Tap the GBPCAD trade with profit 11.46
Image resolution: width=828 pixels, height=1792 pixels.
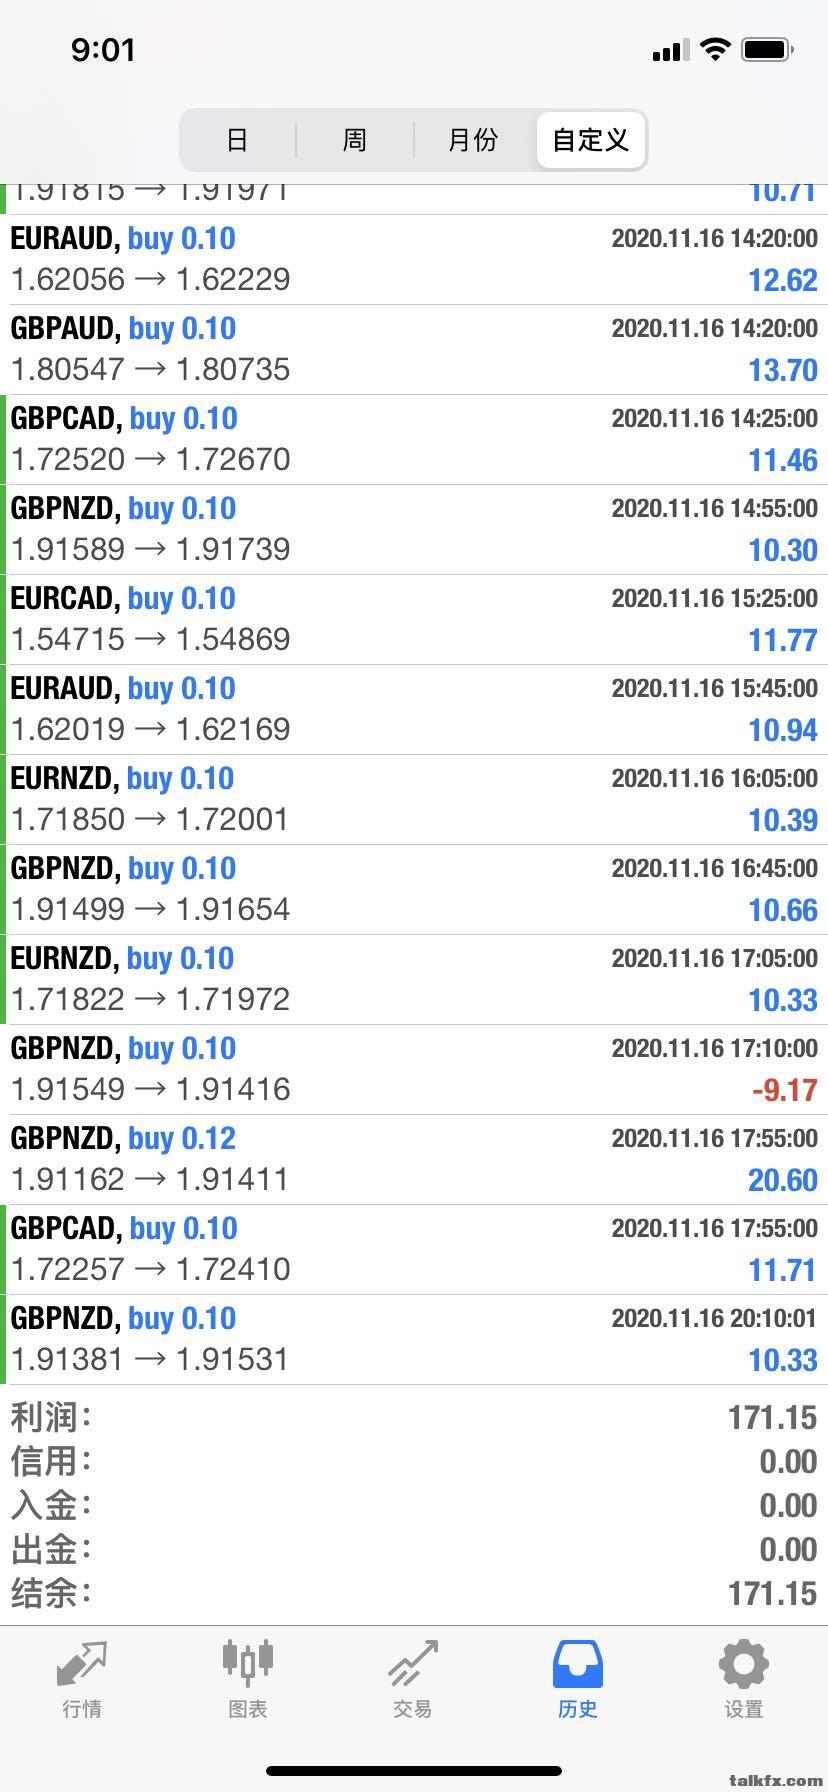(x=414, y=439)
